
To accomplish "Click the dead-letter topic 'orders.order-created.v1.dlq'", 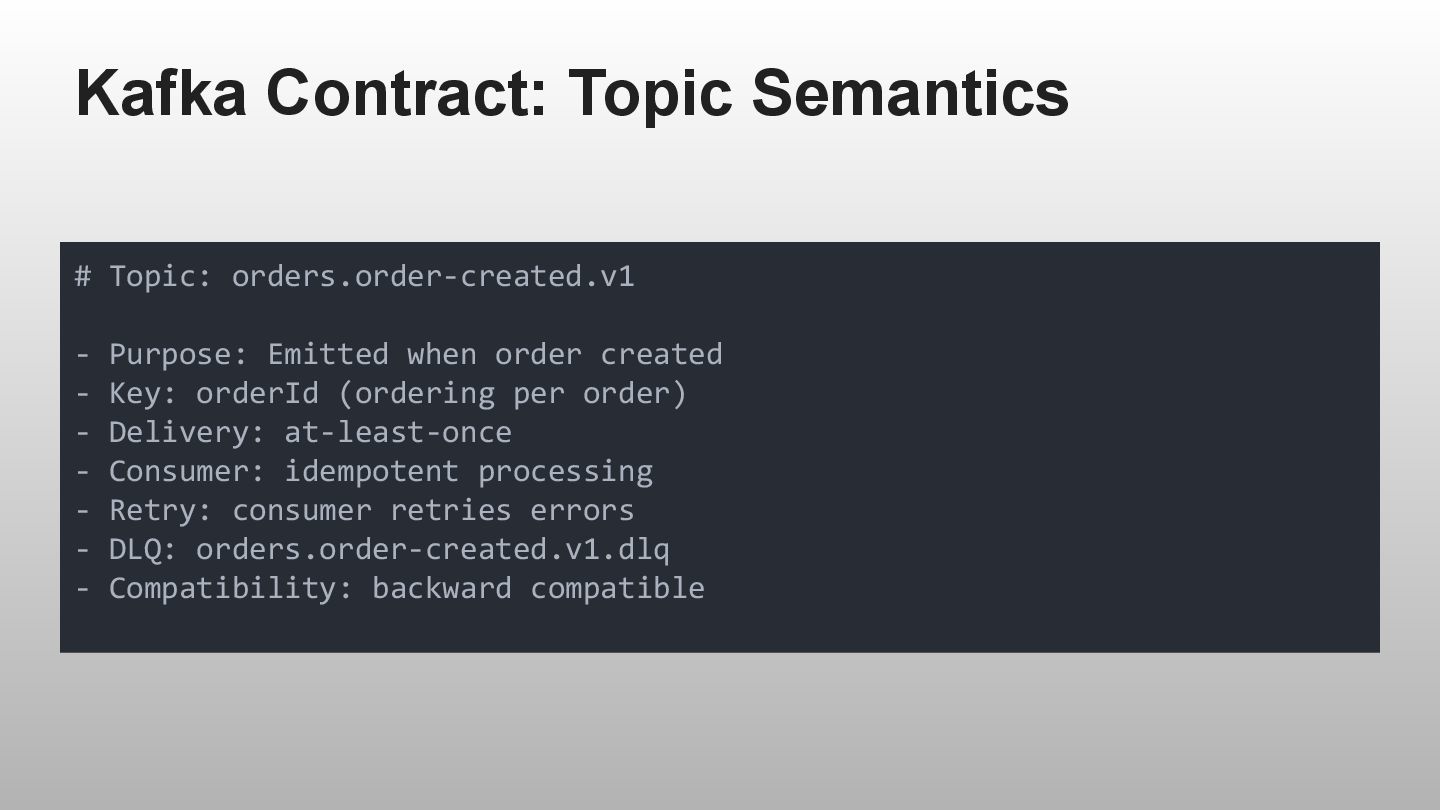I will [432, 549].
